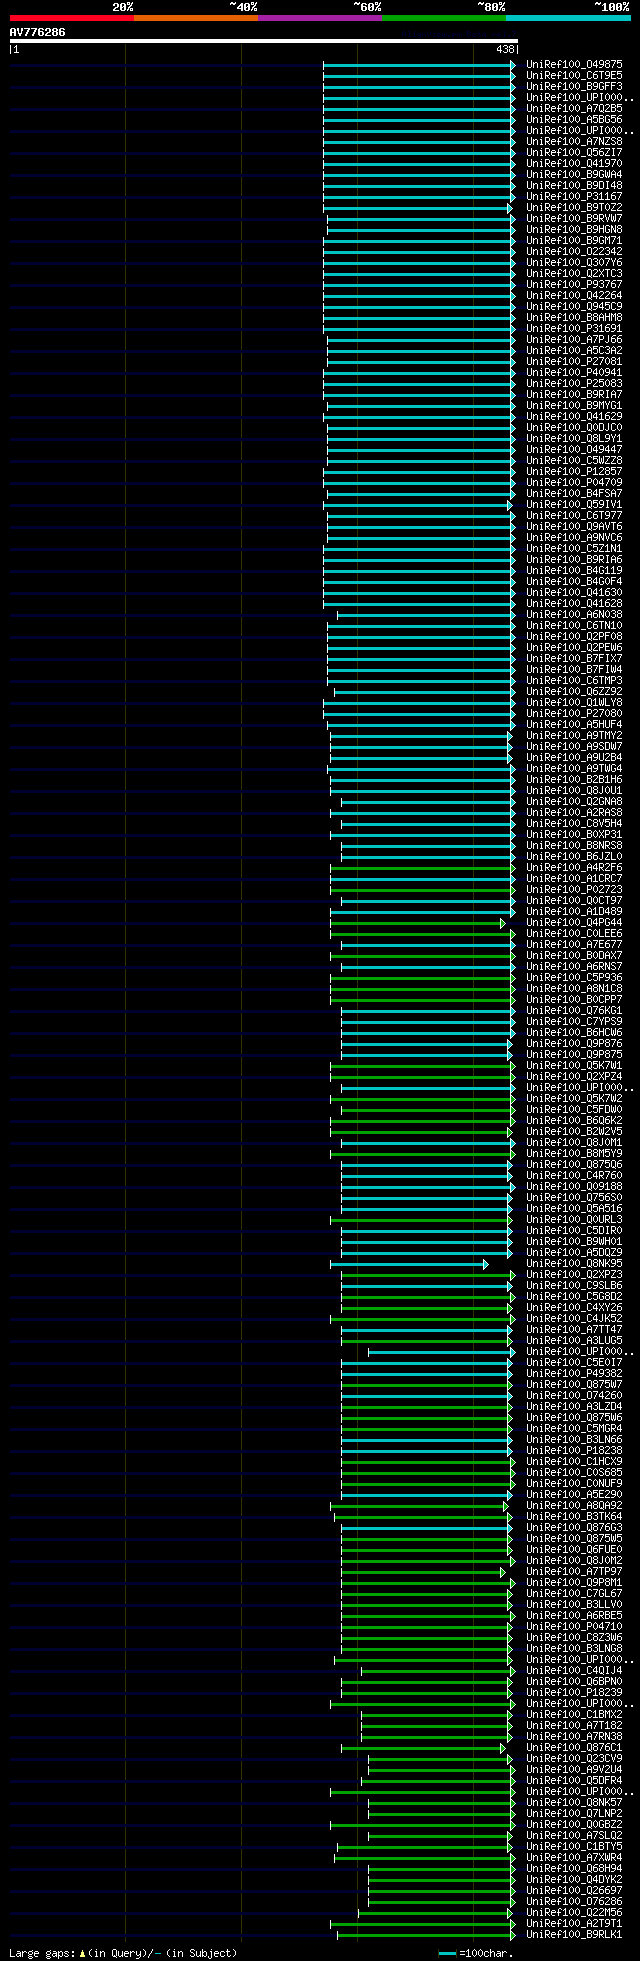The image size is (640, 1961).
Task: Select the UniRef100_P93767 label
Action: [x=575, y=285]
